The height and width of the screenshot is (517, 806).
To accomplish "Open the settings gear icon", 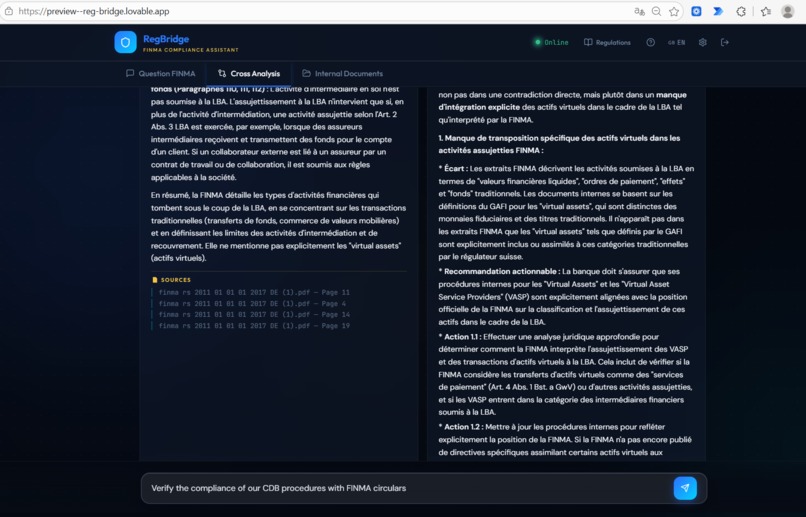I will click(703, 43).
